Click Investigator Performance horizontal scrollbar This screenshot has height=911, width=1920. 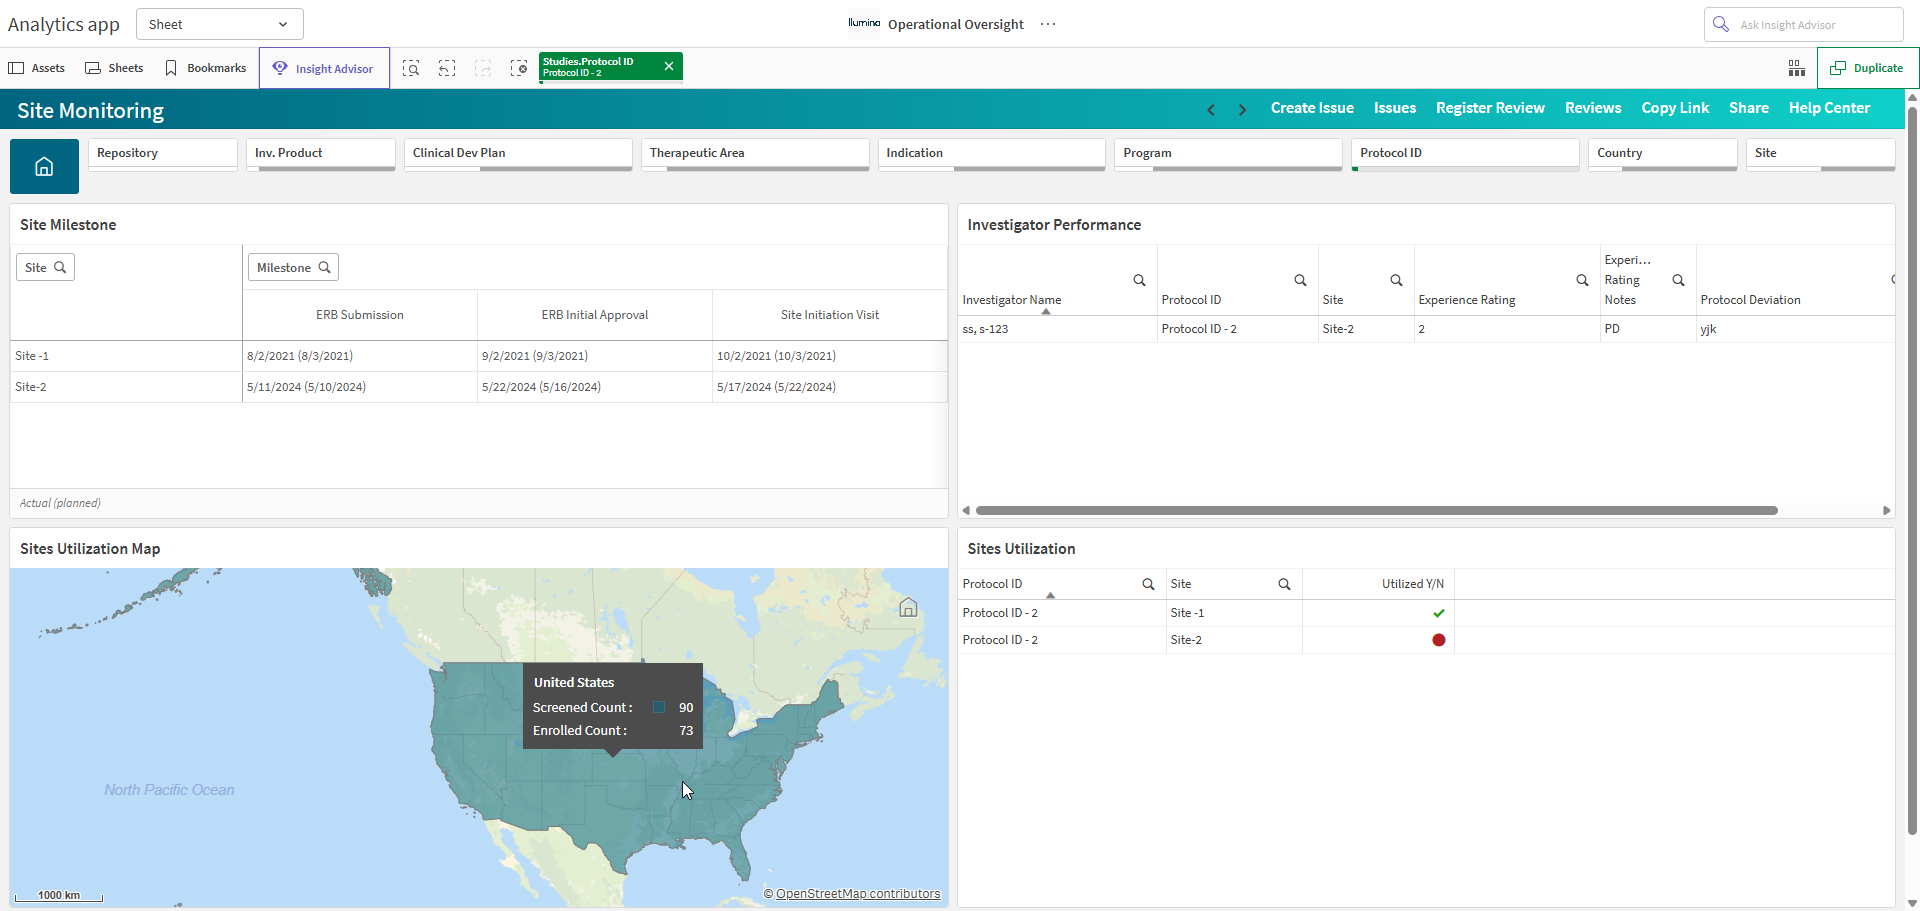(x=1376, y=510)
